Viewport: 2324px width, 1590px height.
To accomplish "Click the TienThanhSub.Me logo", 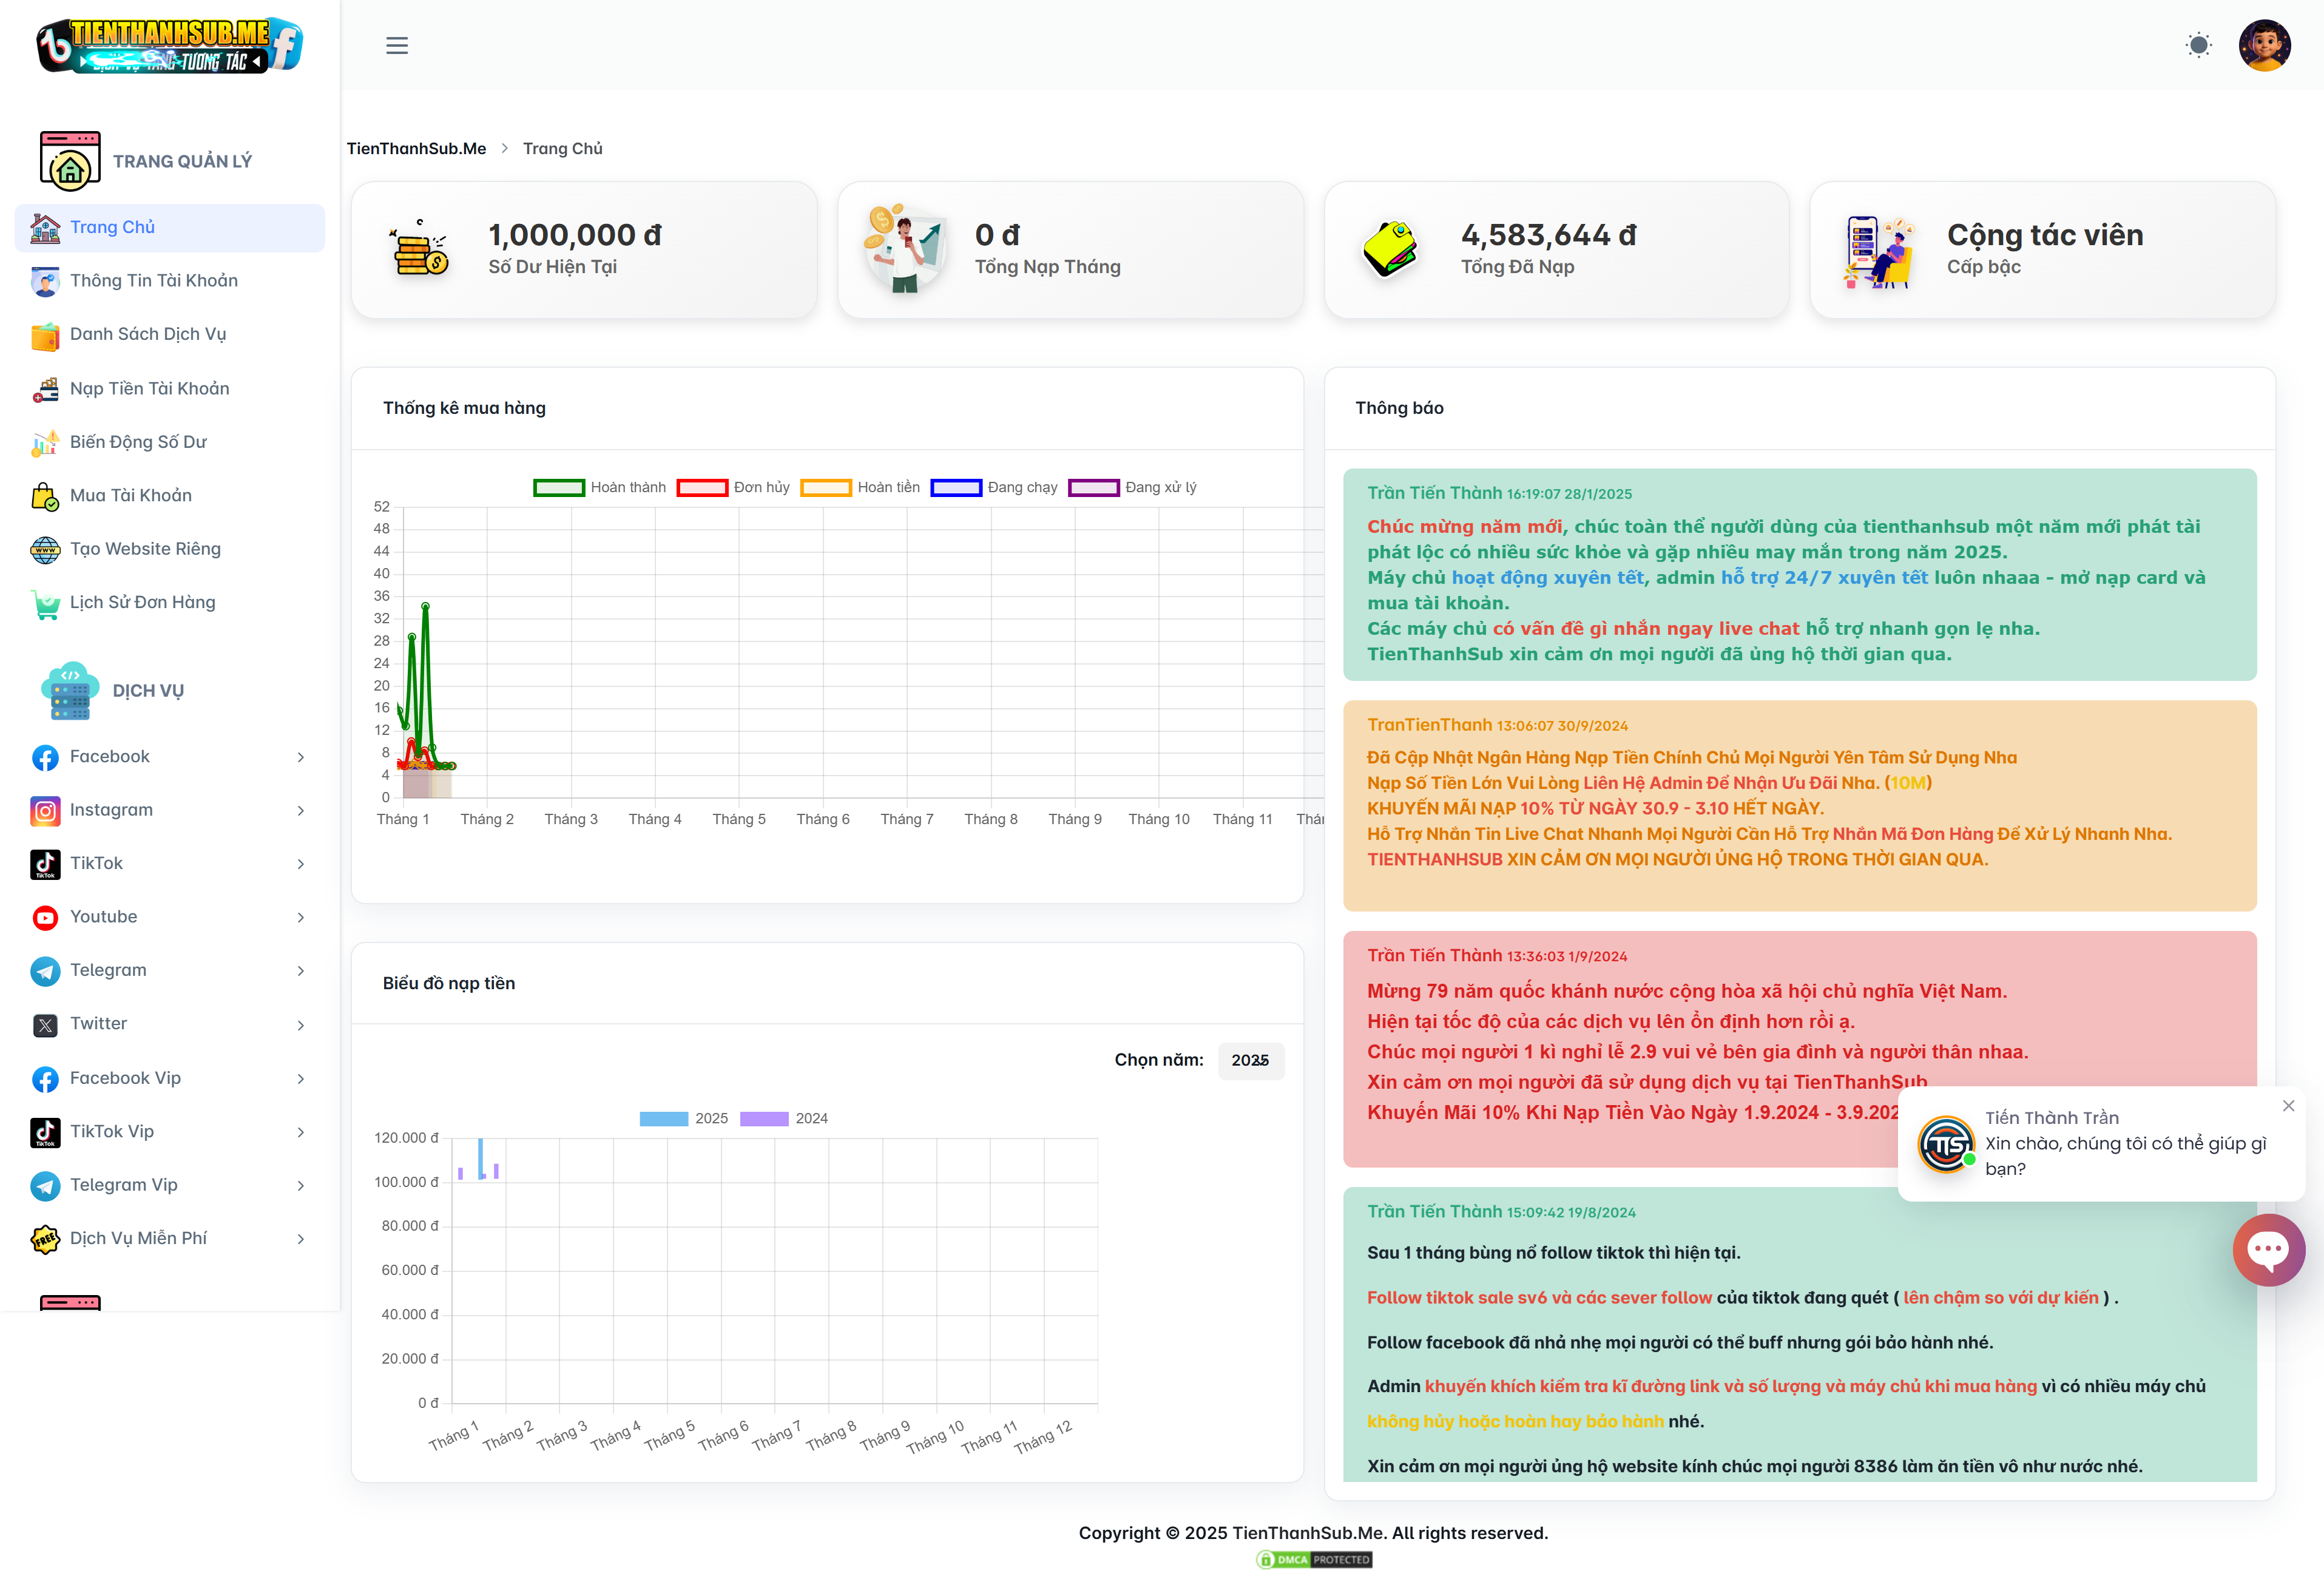I will [x=170, y=45].
